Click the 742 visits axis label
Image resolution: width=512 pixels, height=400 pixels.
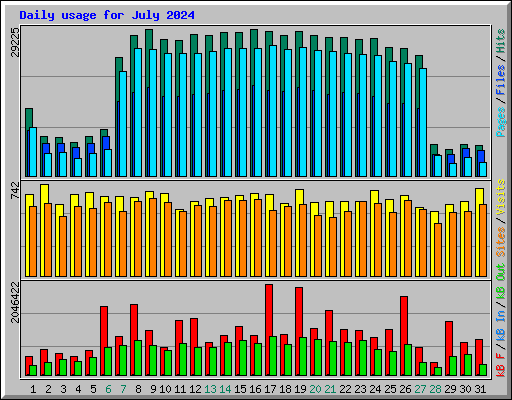pyautogui.click(x=15, y=191)
